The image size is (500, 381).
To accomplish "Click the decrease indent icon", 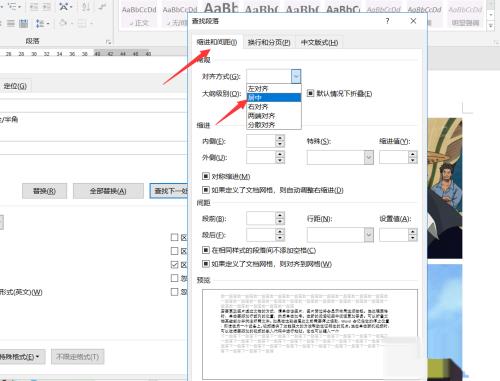I will point(34,6).
